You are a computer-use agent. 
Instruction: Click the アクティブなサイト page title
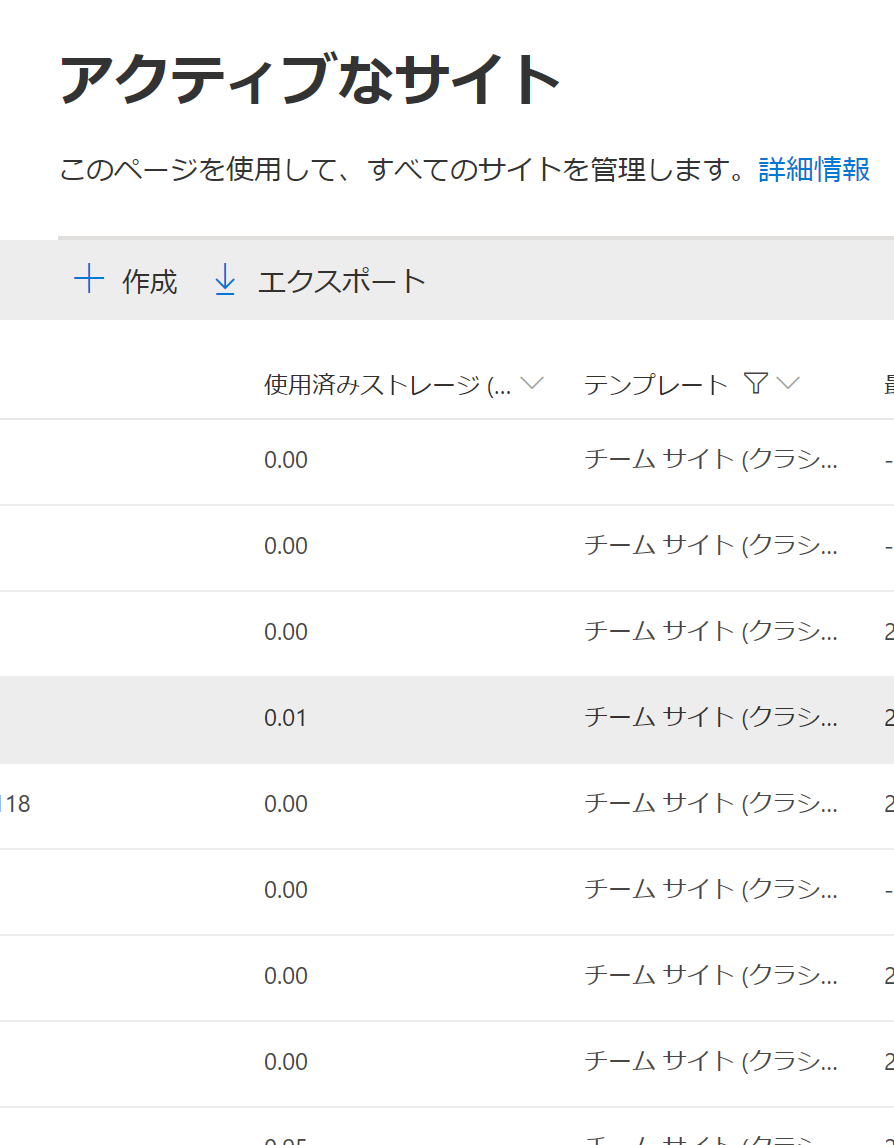(310, 75)
